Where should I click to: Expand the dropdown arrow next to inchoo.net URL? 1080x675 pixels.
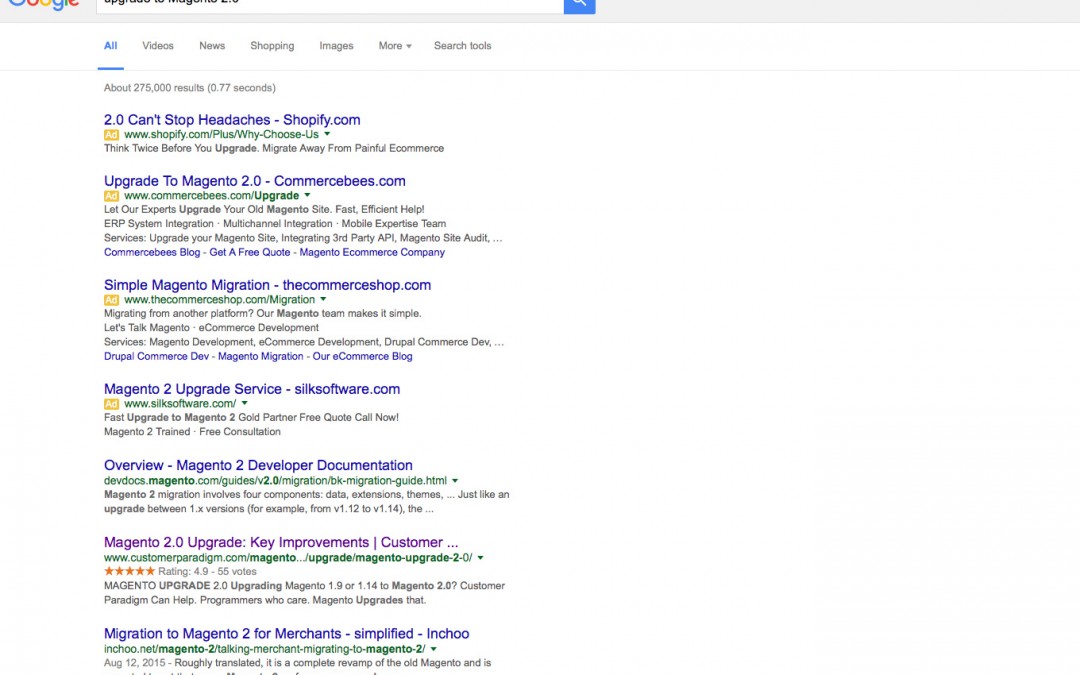click(433, 648)
